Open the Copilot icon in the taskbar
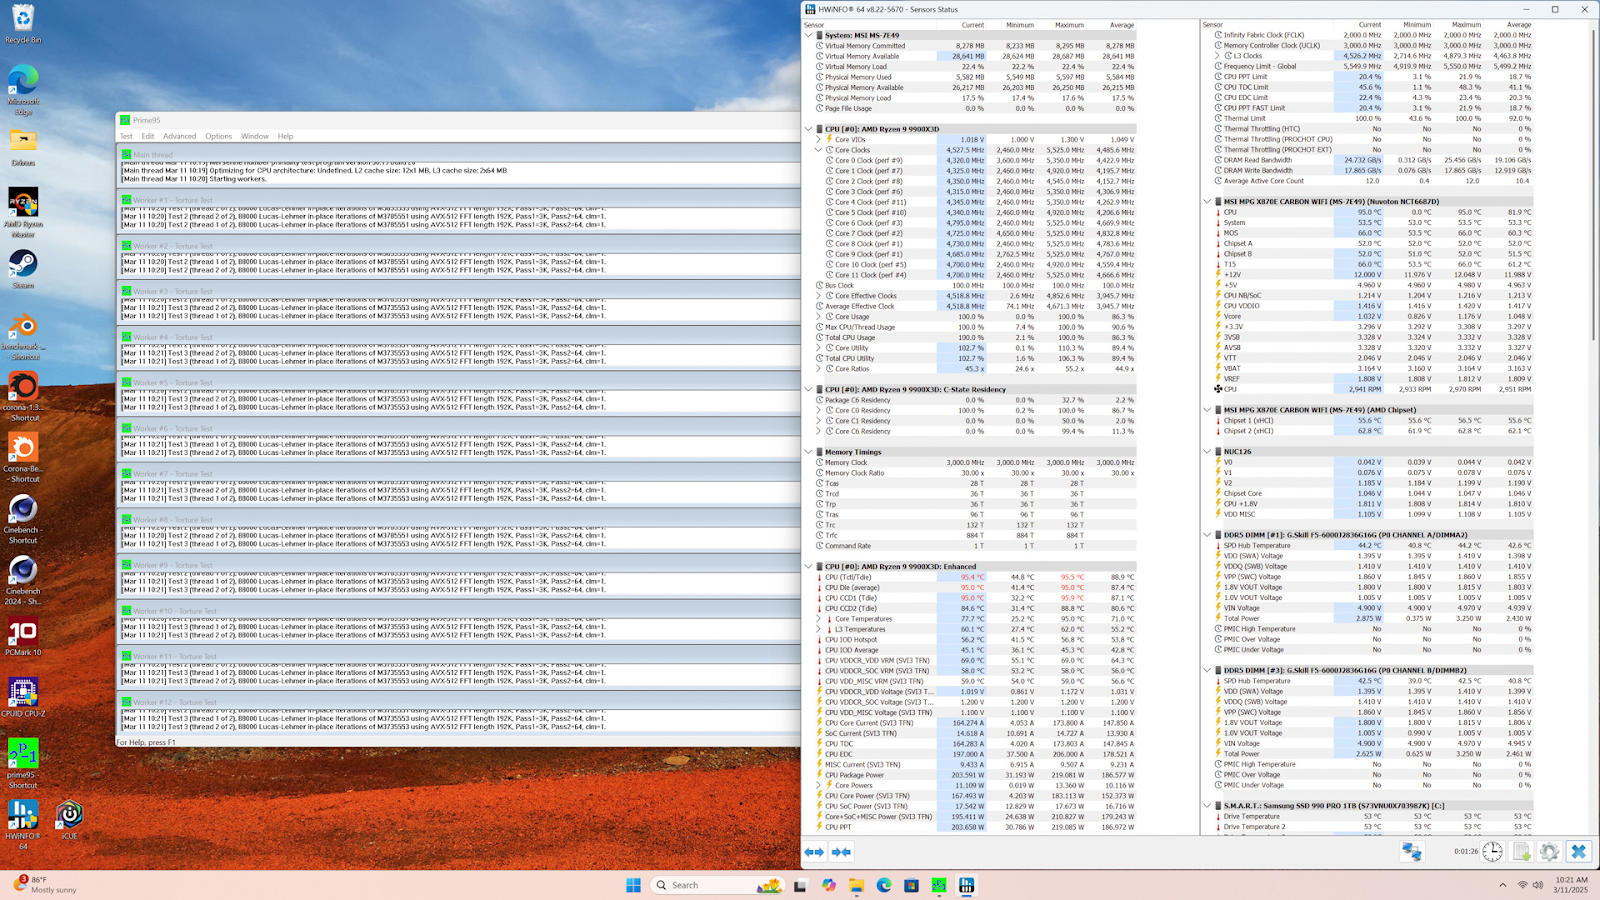The image size is (1600, 900). tap(829, 885)
